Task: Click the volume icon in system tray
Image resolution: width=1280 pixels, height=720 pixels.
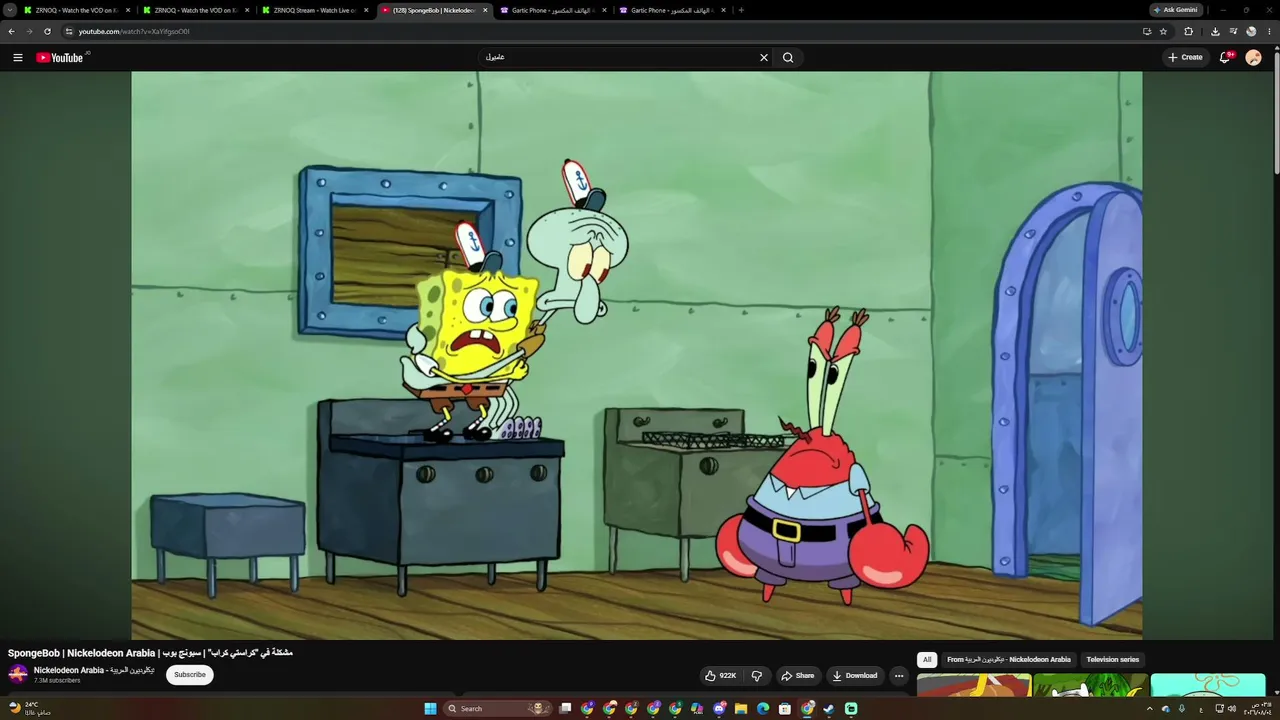Action: coord(1232,709)
